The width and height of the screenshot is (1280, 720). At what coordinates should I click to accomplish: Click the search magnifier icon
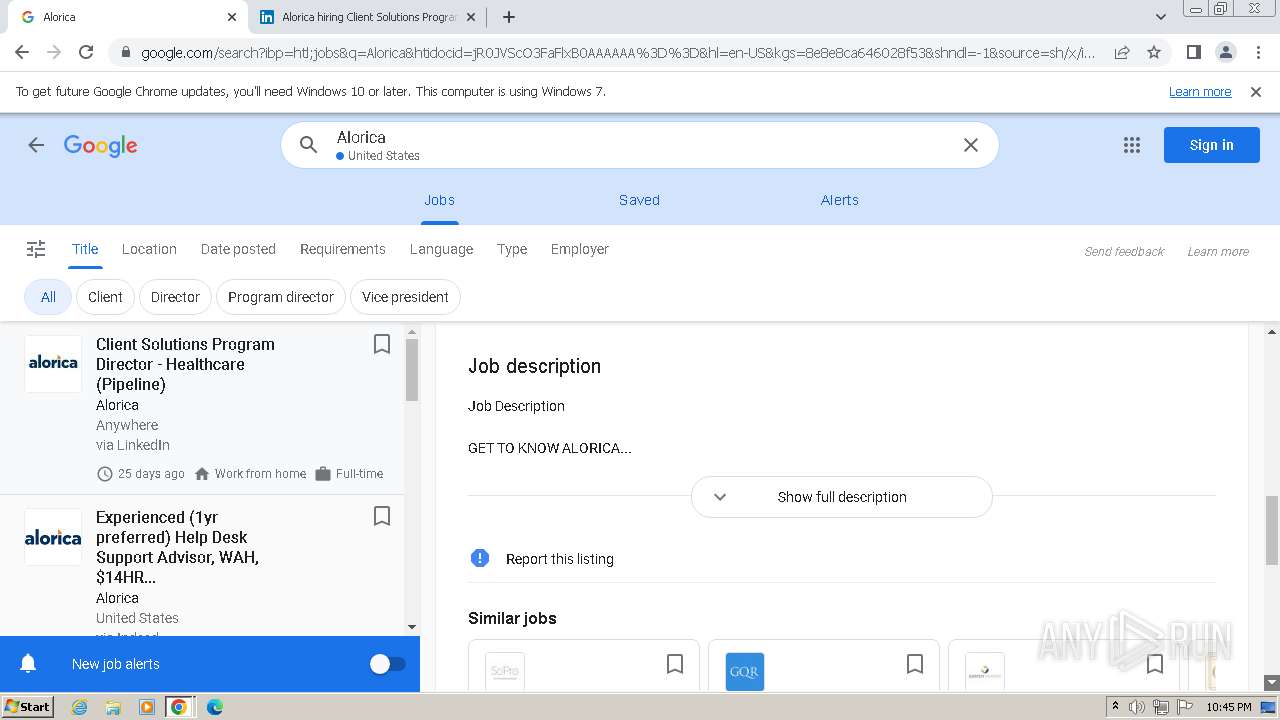click(x=309, y=145)
